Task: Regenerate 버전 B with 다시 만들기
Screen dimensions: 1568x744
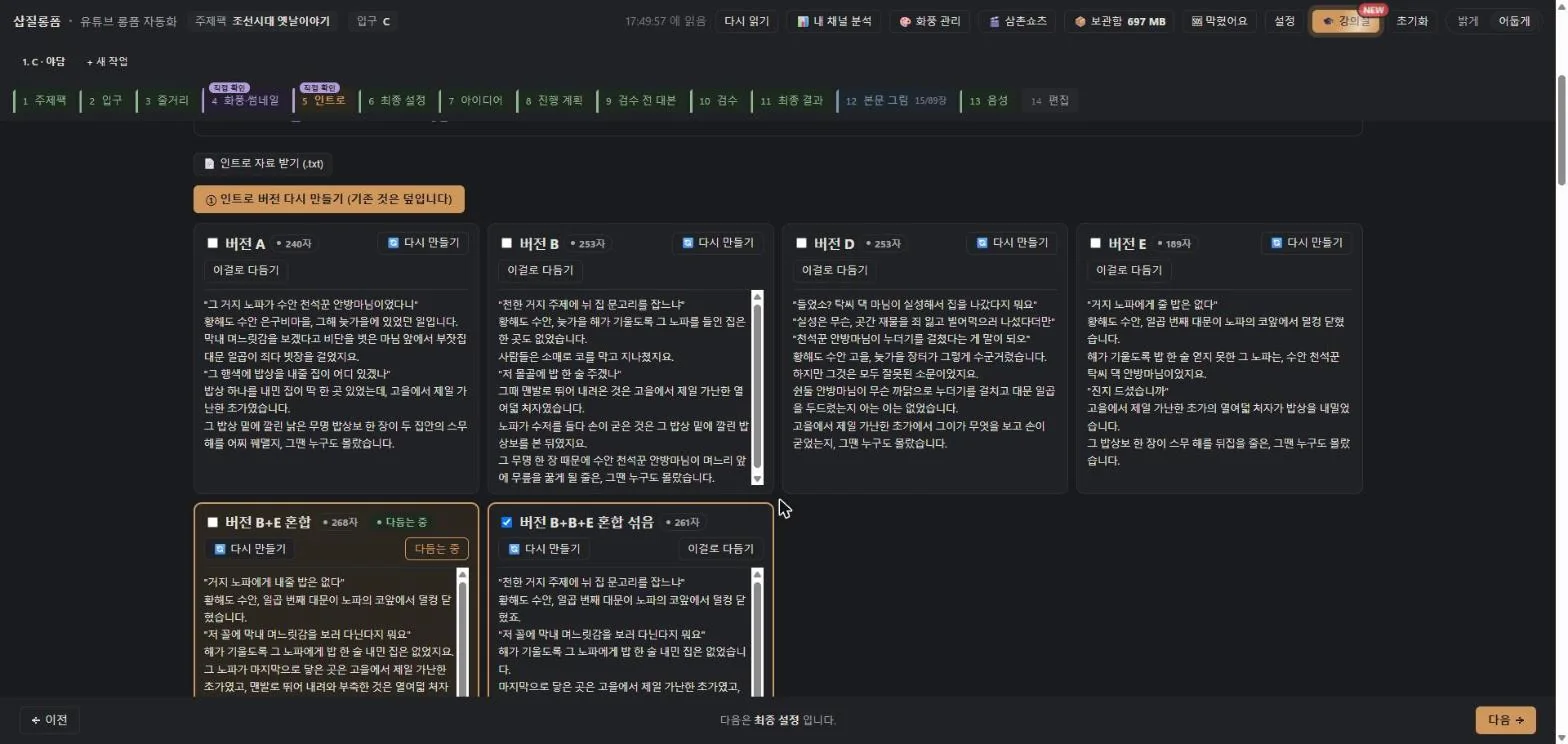Action: point(718,243)
